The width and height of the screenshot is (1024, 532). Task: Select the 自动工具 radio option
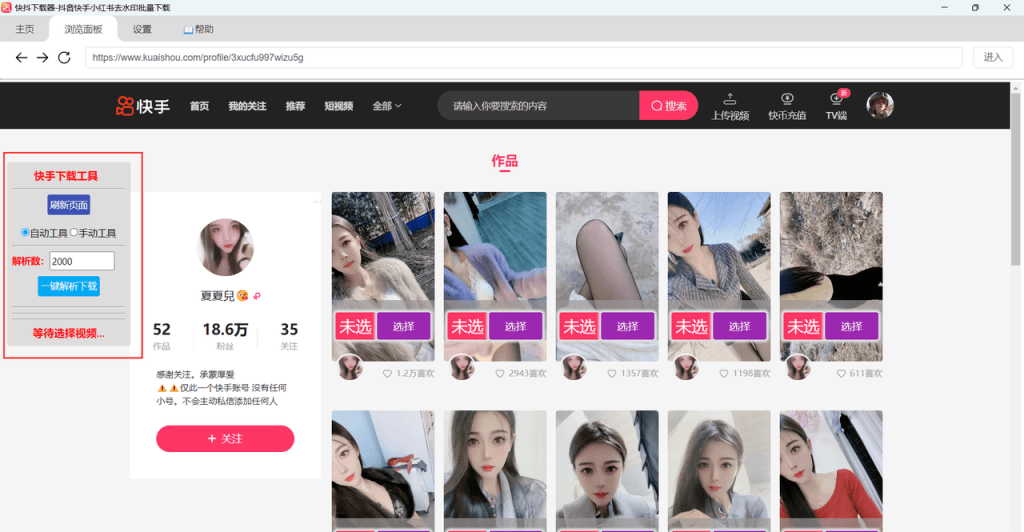25,232
